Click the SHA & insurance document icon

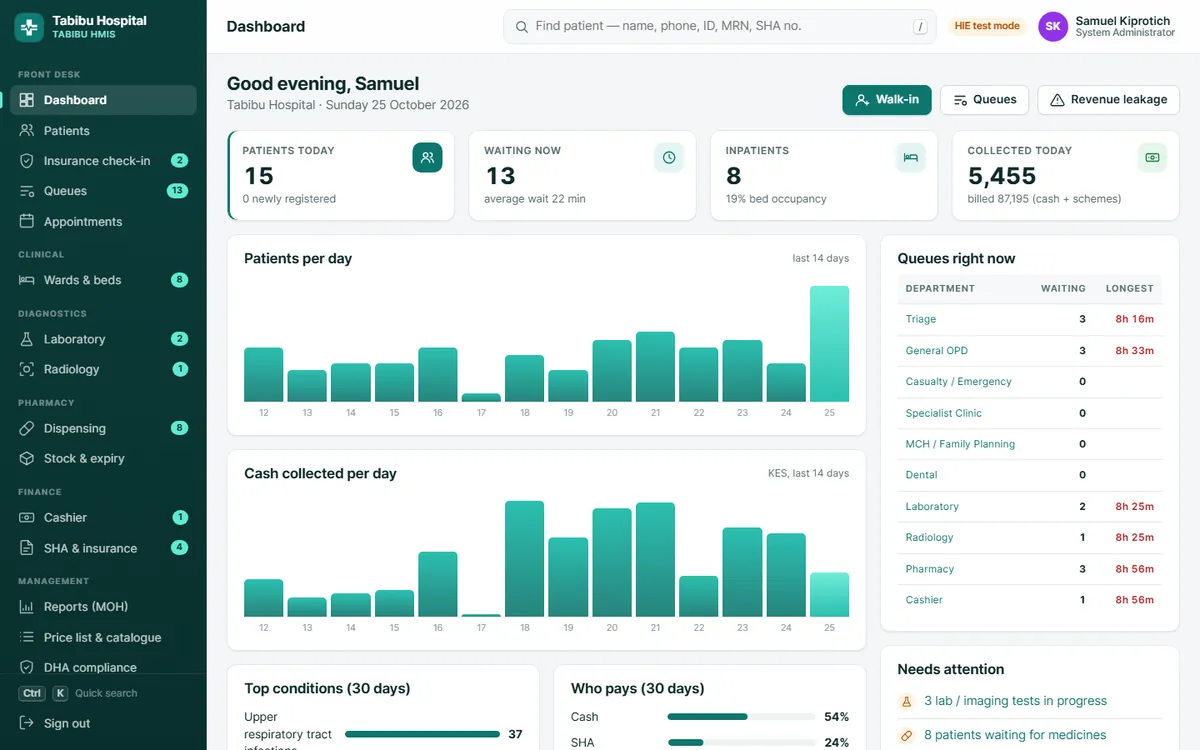click(x=27, y=548)
